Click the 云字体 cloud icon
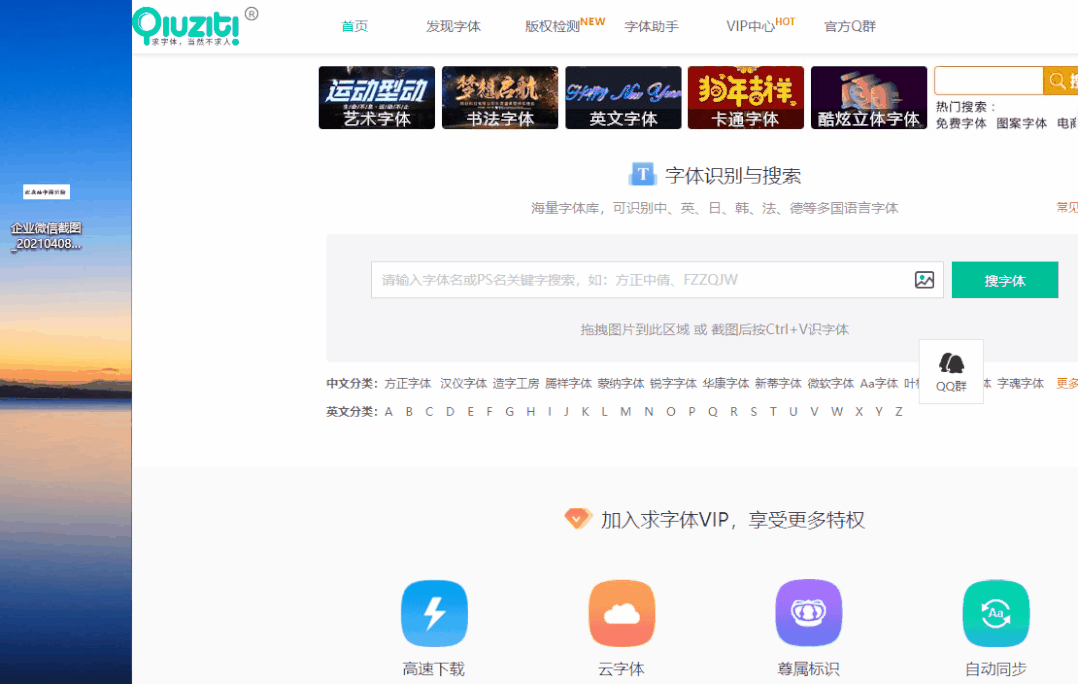This screenshot has width=1078, height=684. point(622,613)
